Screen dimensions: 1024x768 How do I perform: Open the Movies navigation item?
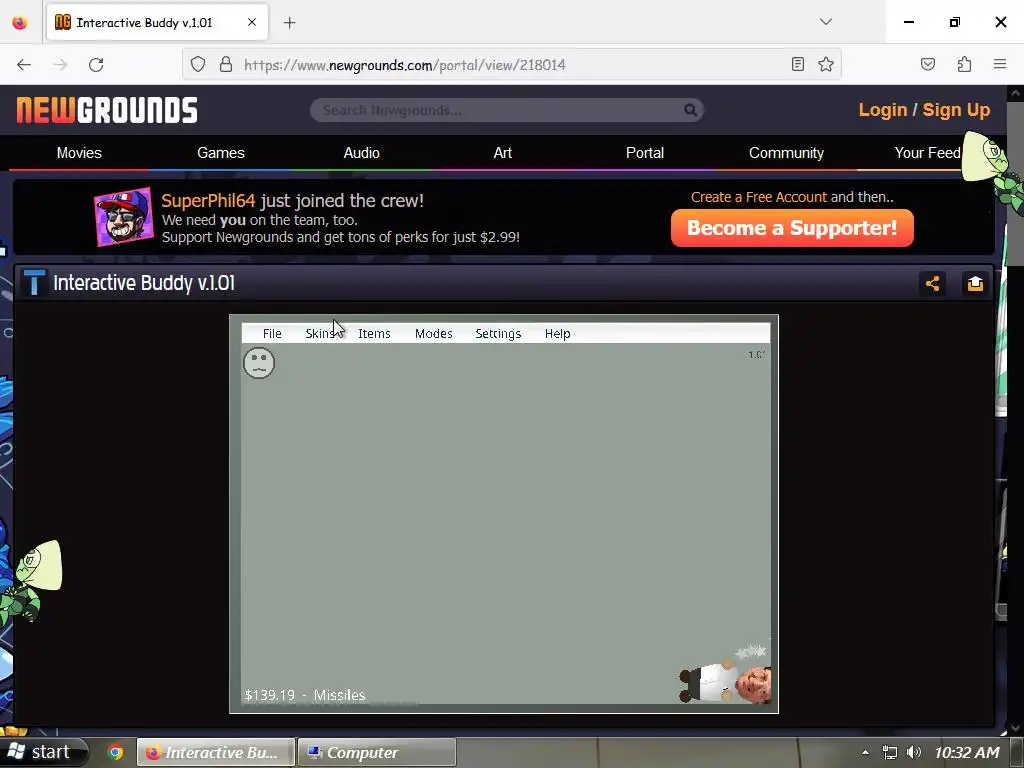tap(79, 153)
